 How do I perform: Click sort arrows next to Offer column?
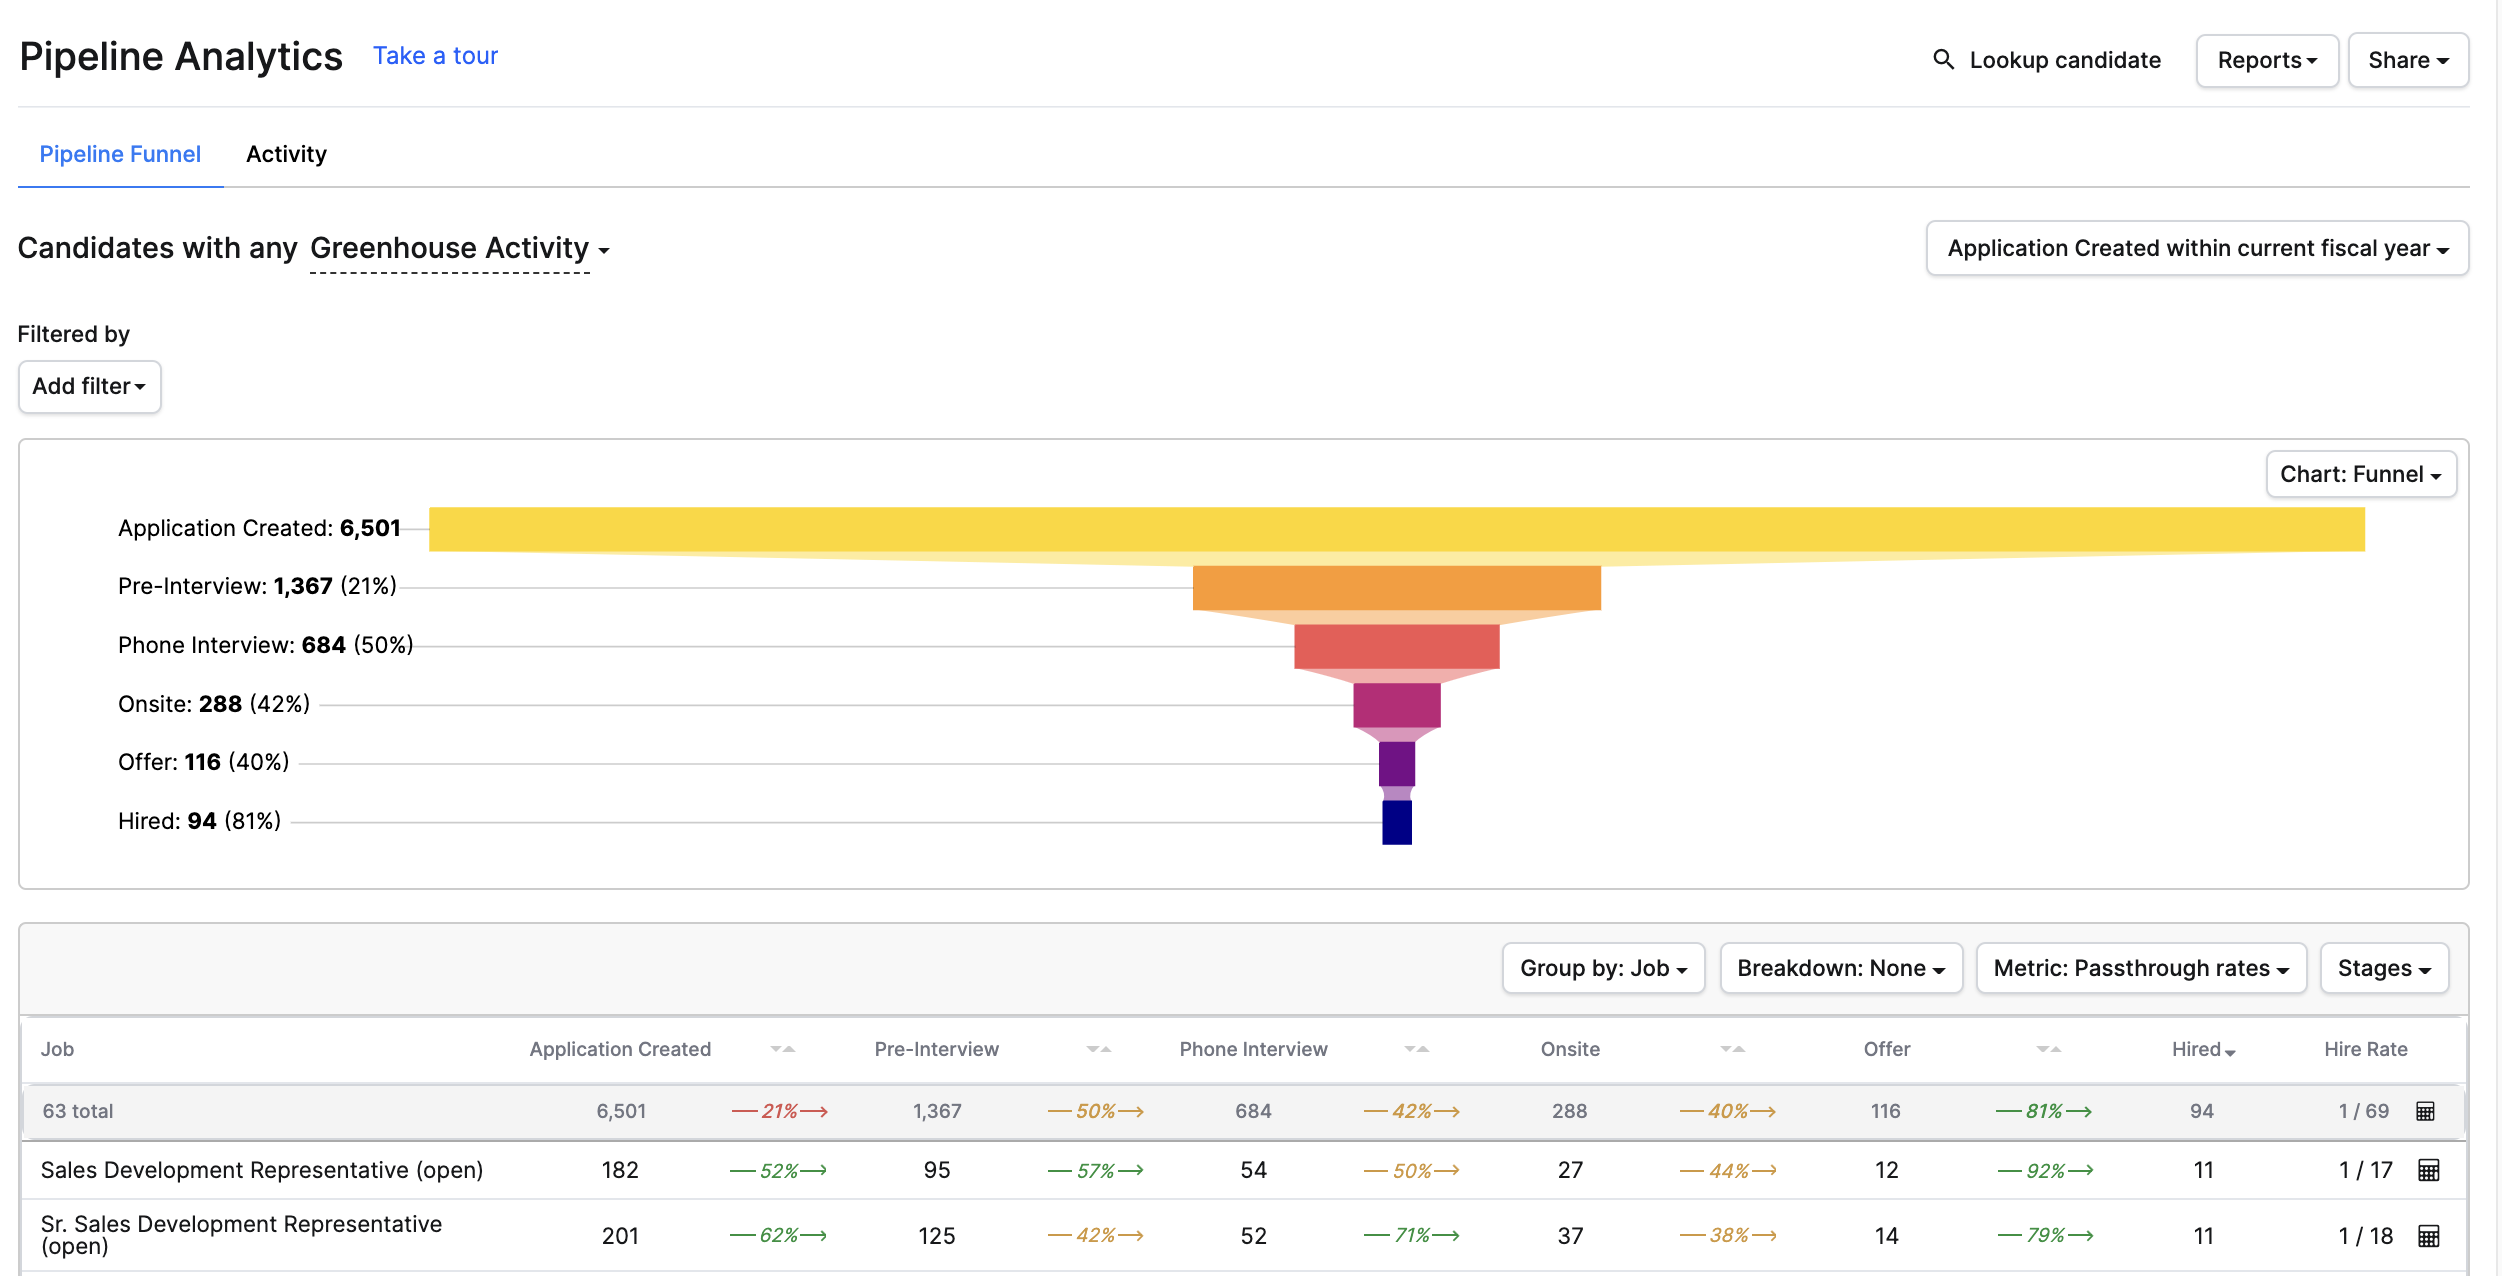pyautogui.click(x=2048, y=1049)
